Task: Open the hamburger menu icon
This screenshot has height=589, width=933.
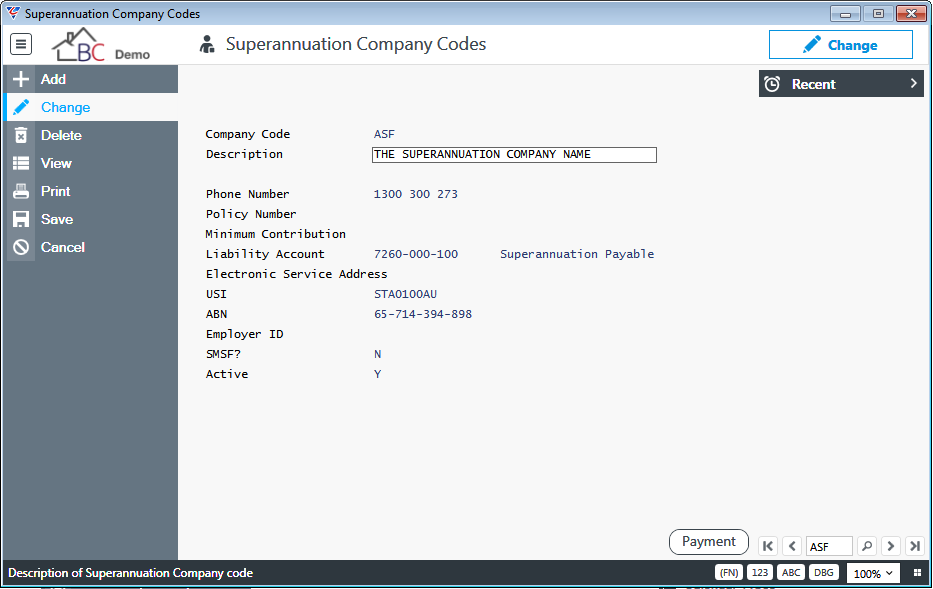Action: (21, 44)
